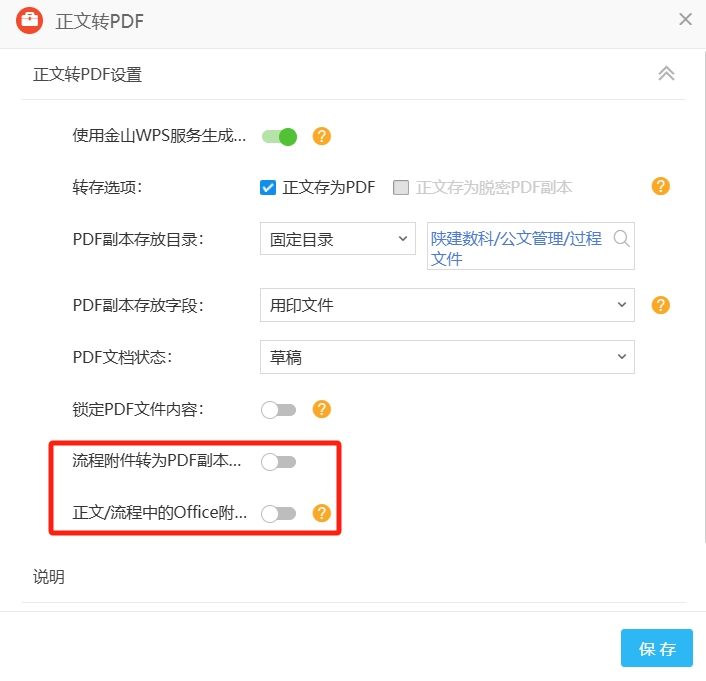706x681 pixels.
Task: Turn on 流程附件转为PDF副本 toggle
Action: [x=279, y=461]
